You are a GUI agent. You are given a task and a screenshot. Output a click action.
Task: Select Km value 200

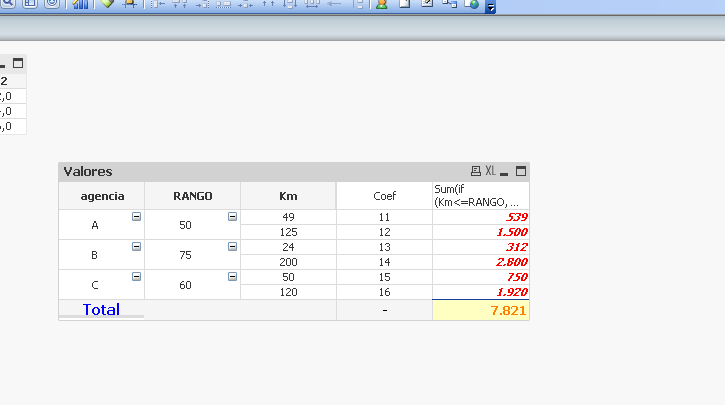288,262
